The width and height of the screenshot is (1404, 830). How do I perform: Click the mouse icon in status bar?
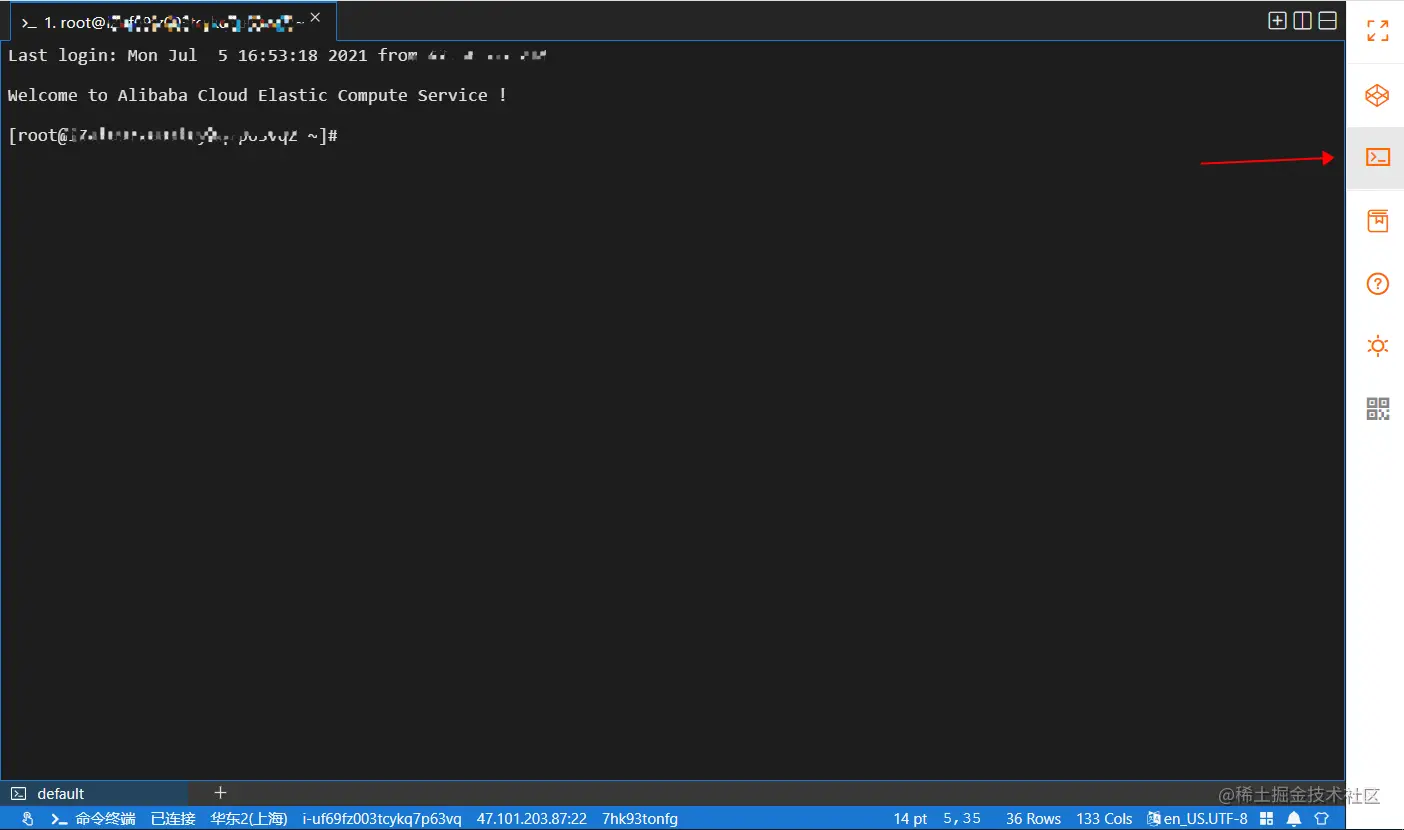(28, 819)
